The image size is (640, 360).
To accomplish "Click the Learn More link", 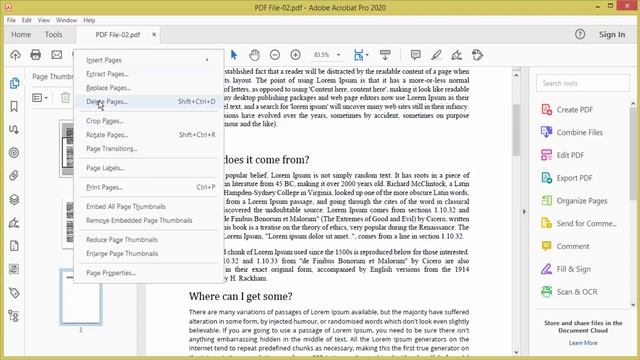I will pyautogui.click(x=583, y=343).
